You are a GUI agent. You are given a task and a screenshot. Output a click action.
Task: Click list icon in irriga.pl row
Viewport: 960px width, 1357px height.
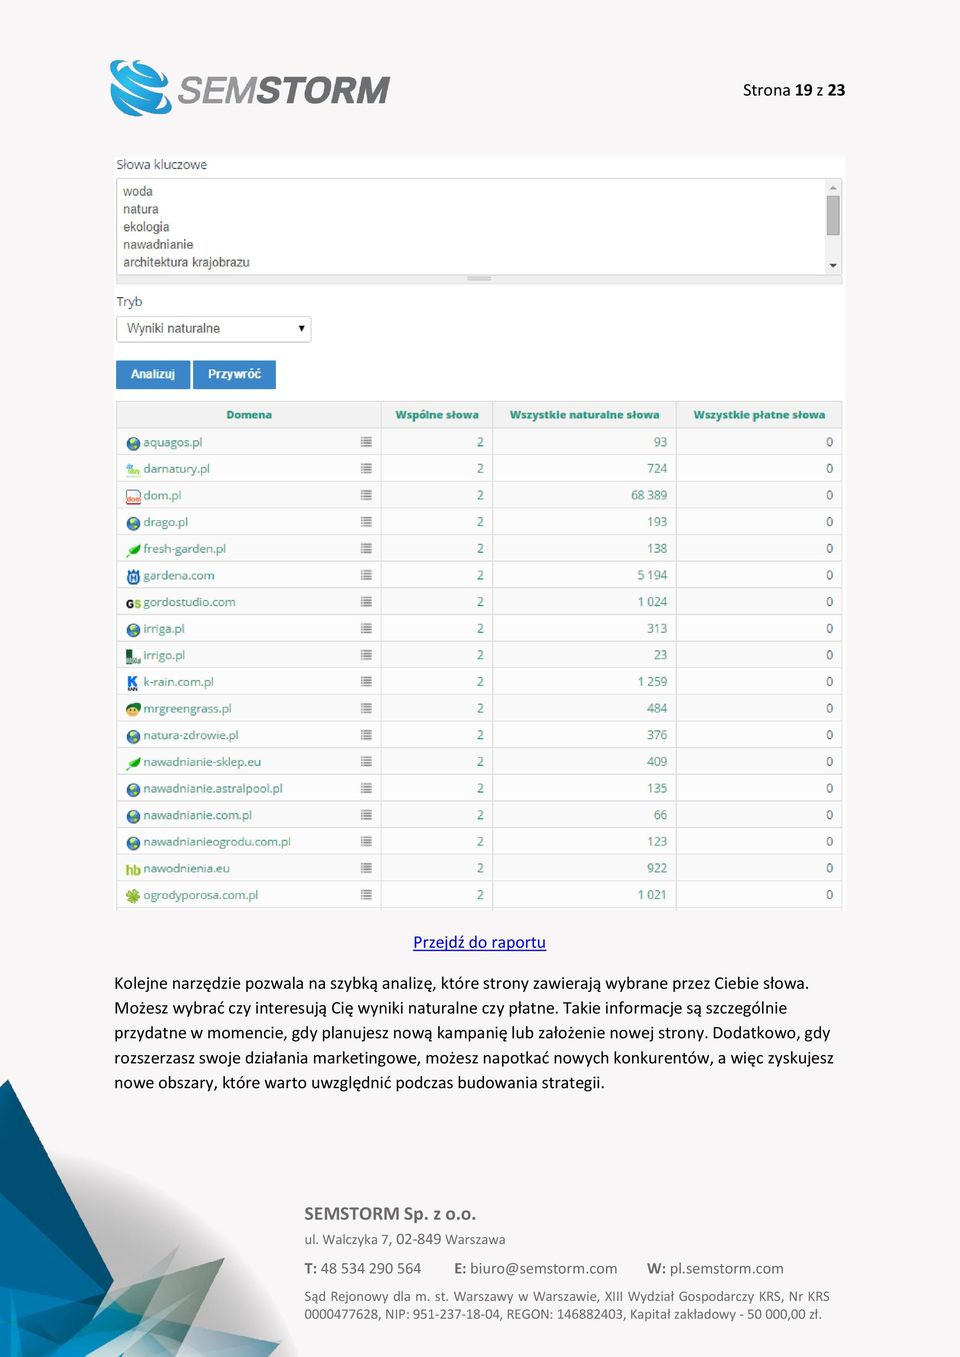click(366, 628)
